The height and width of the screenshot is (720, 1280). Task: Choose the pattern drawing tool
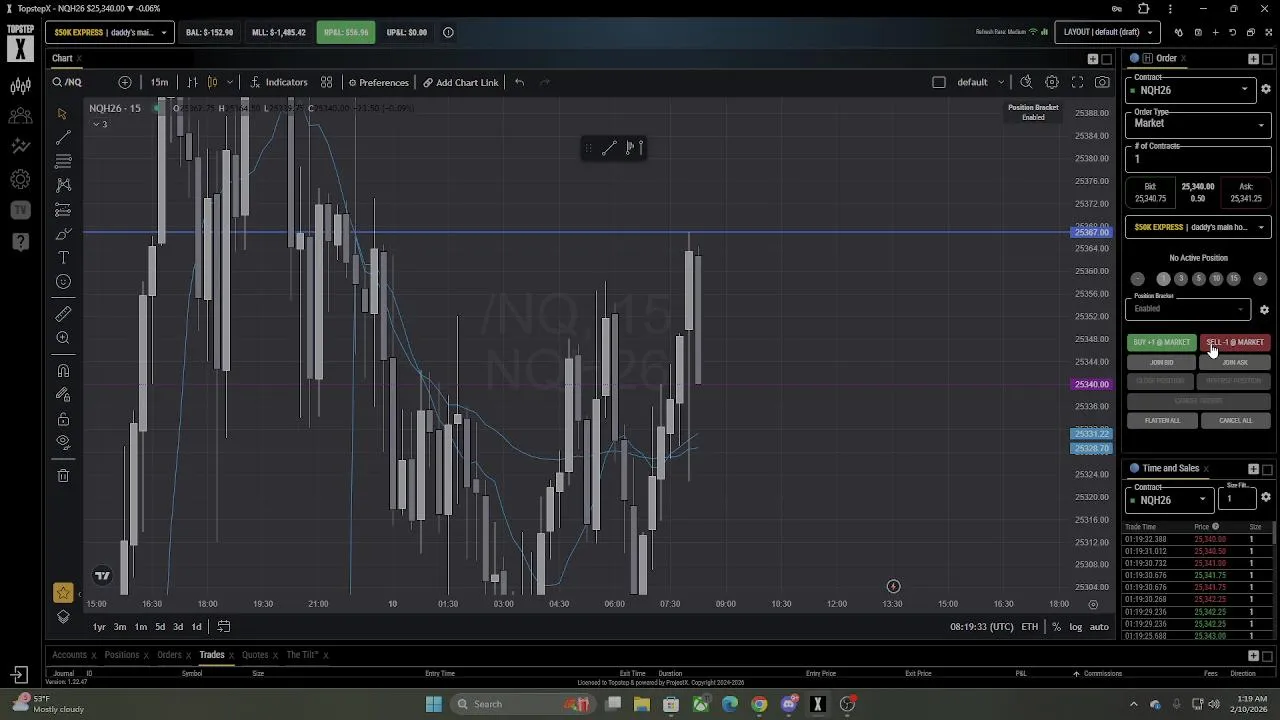[63, 185]
